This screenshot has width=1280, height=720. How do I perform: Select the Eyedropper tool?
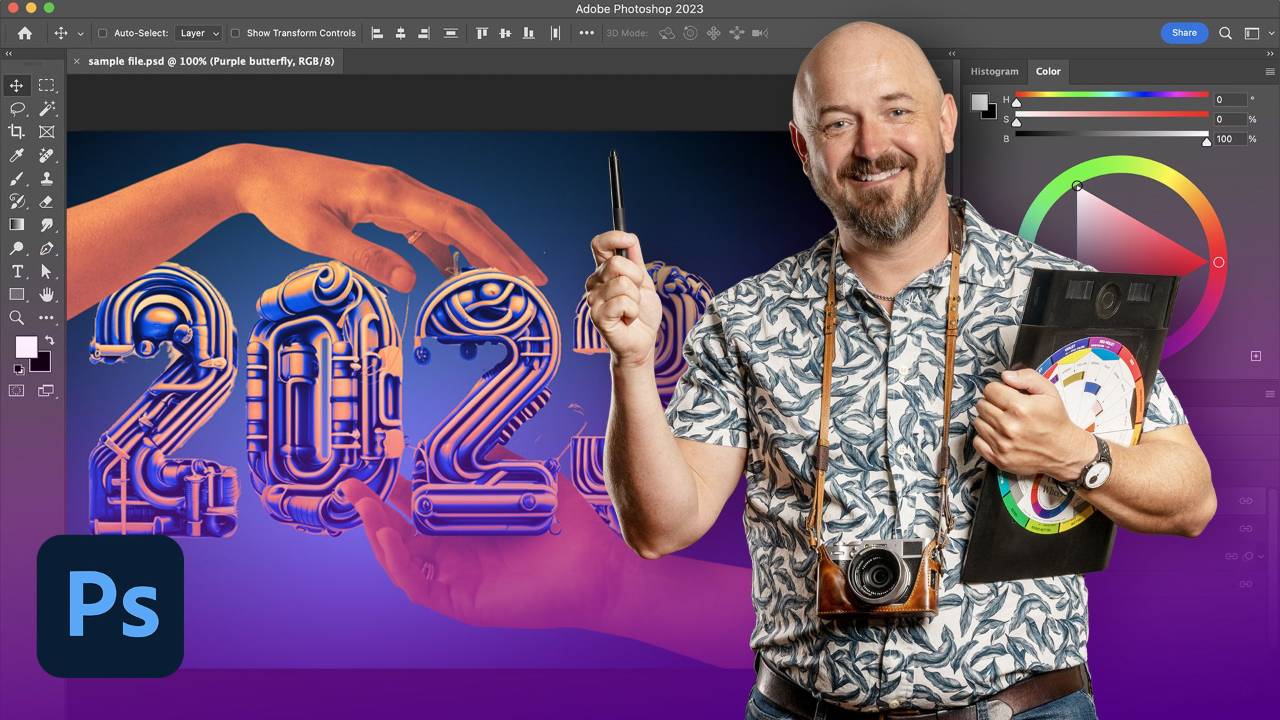pos(16,155)
